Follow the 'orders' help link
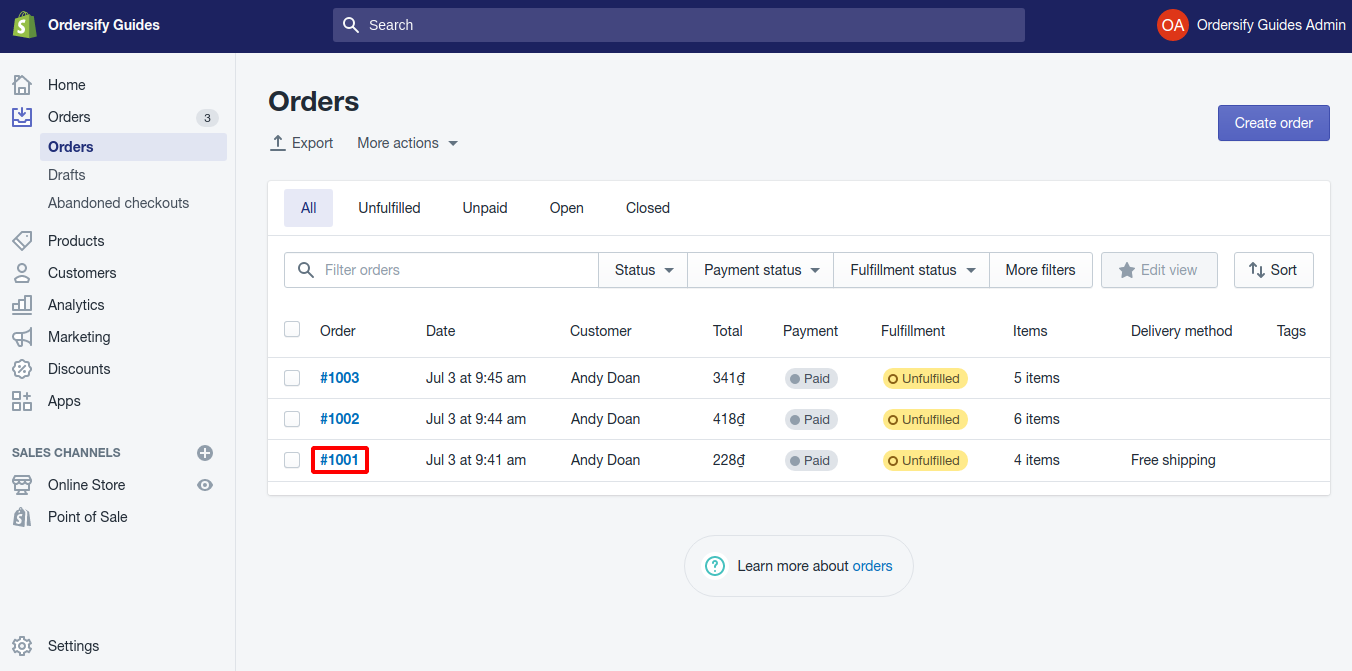This screenshot has height=671, width=1352. click(872, 566)
